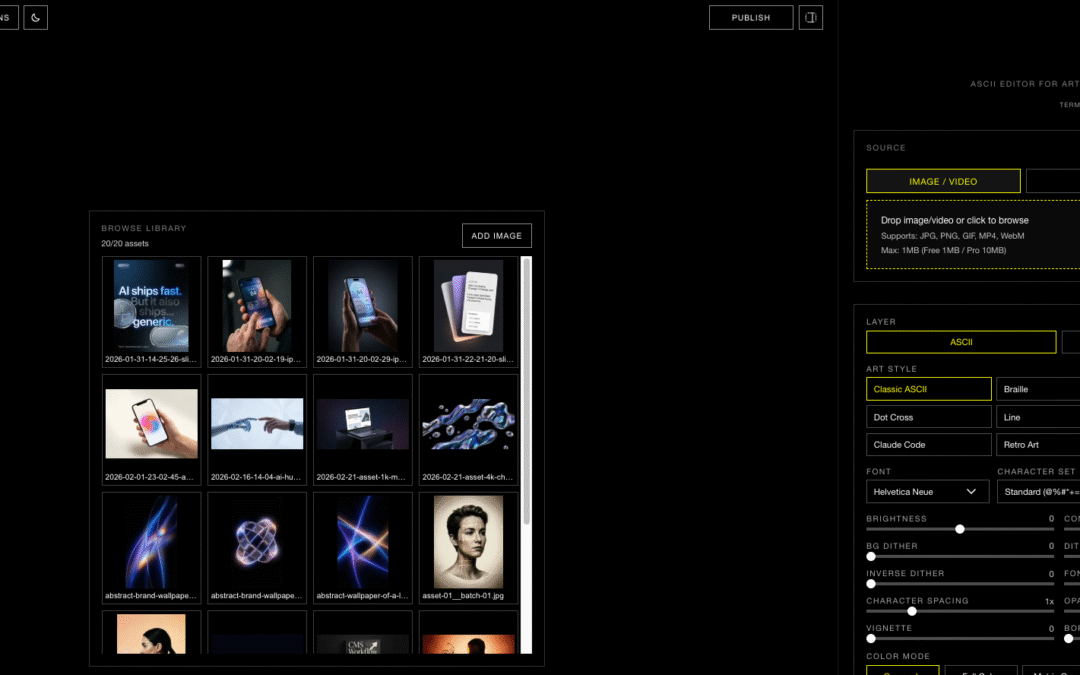
Task: Select thumbnail 2026-01-31-20-02-29-ip
Action: click(363, 312)
